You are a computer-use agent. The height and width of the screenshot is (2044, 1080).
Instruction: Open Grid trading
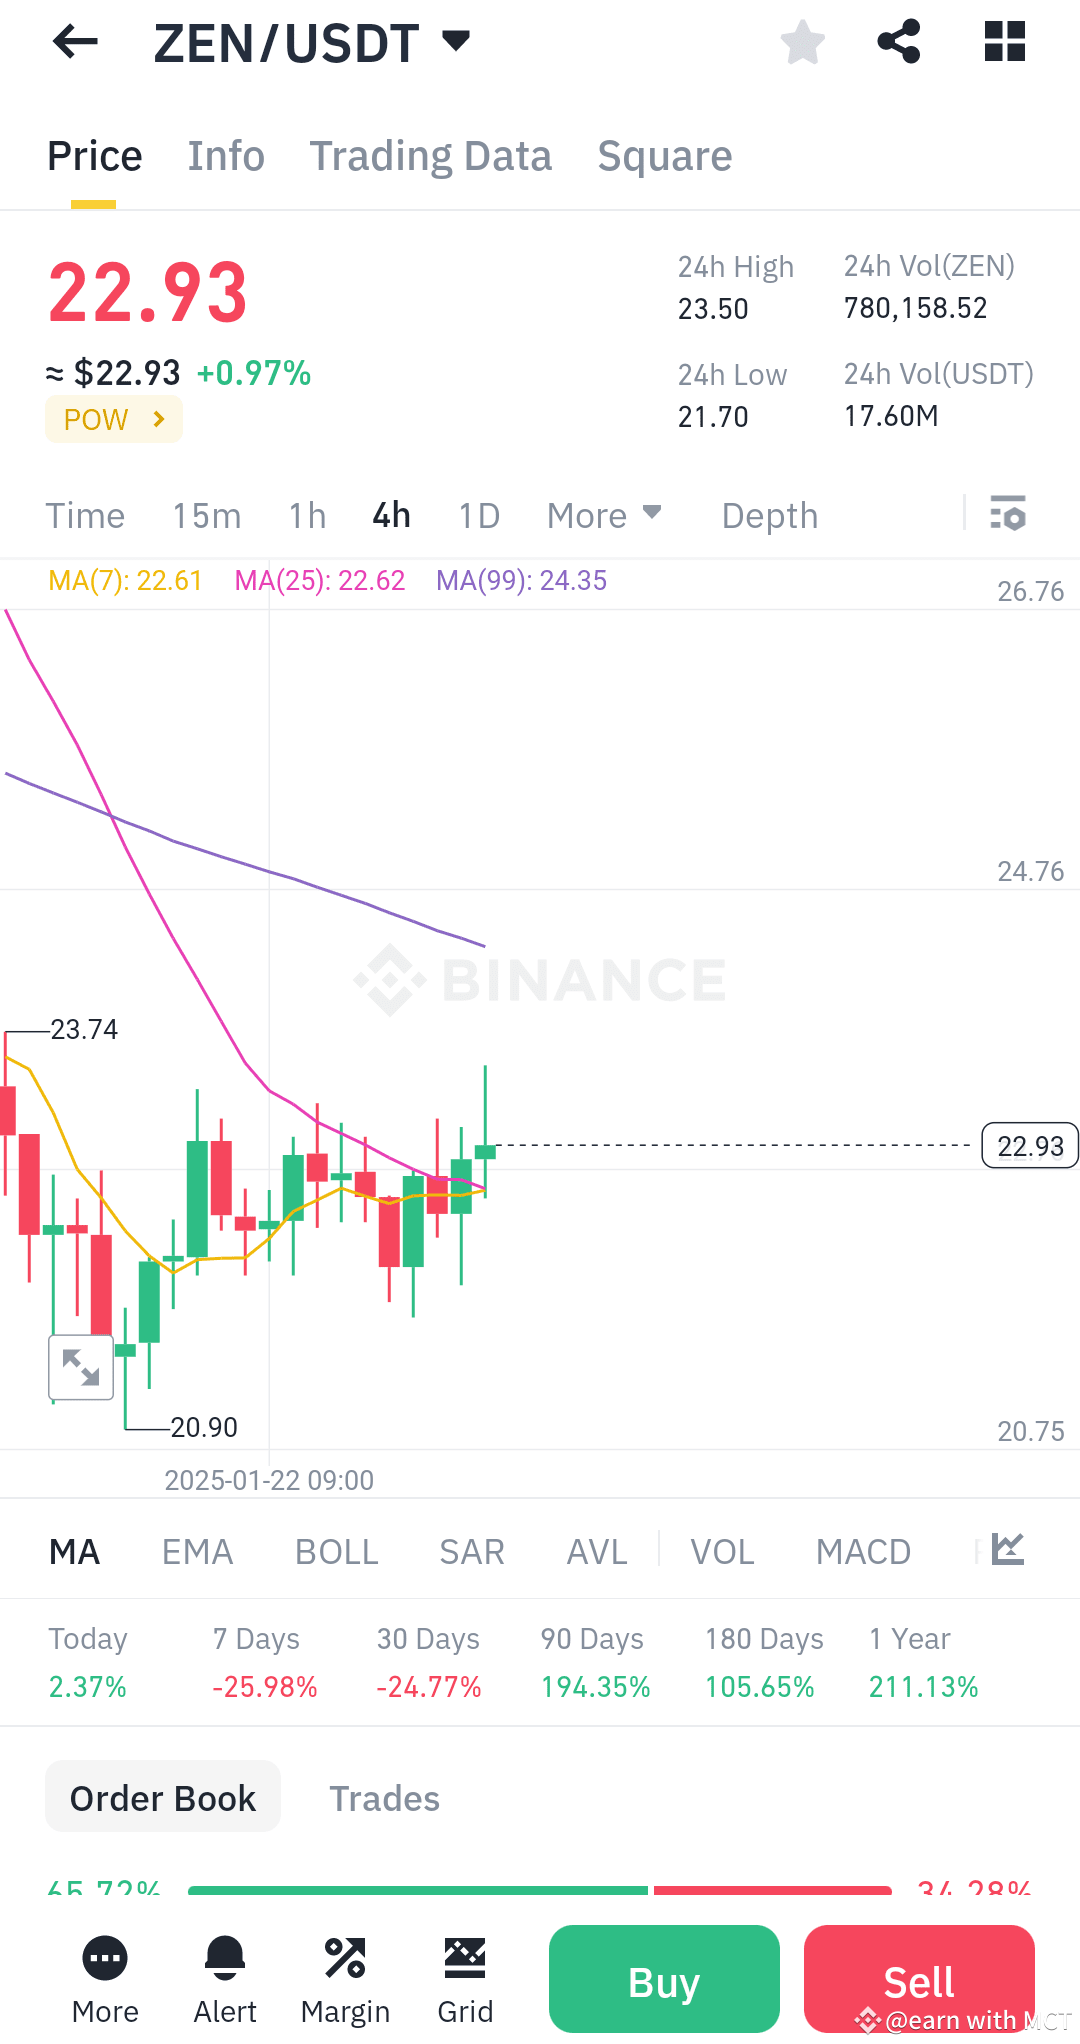pos(464,1980)
